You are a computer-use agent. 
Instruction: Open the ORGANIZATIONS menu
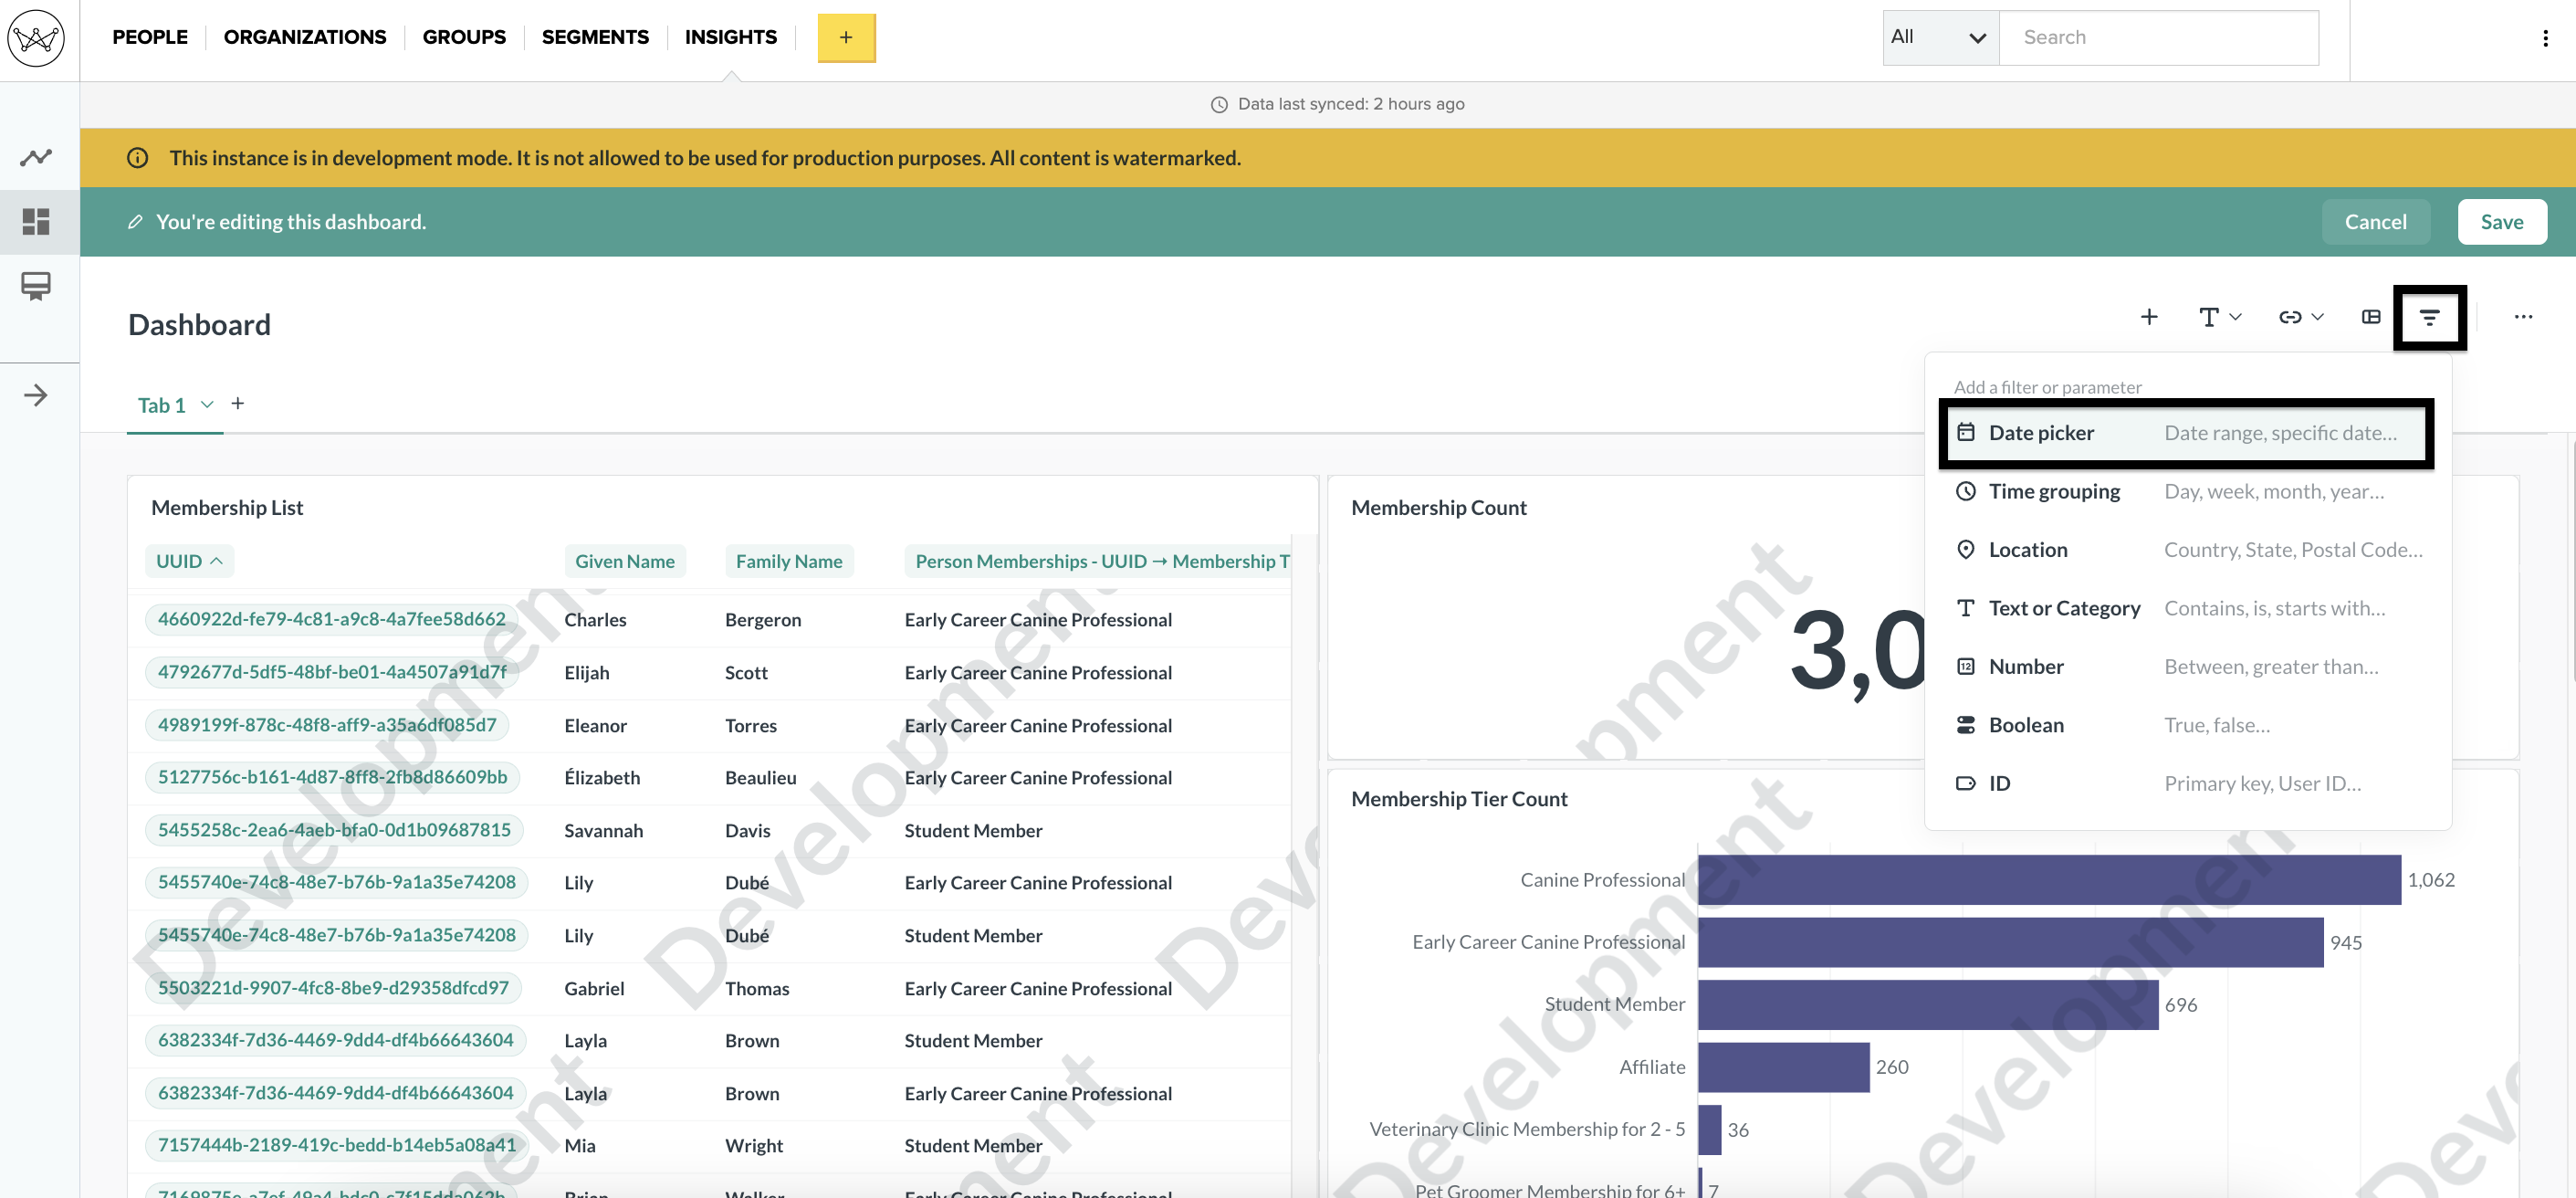[x=305, y=37]
